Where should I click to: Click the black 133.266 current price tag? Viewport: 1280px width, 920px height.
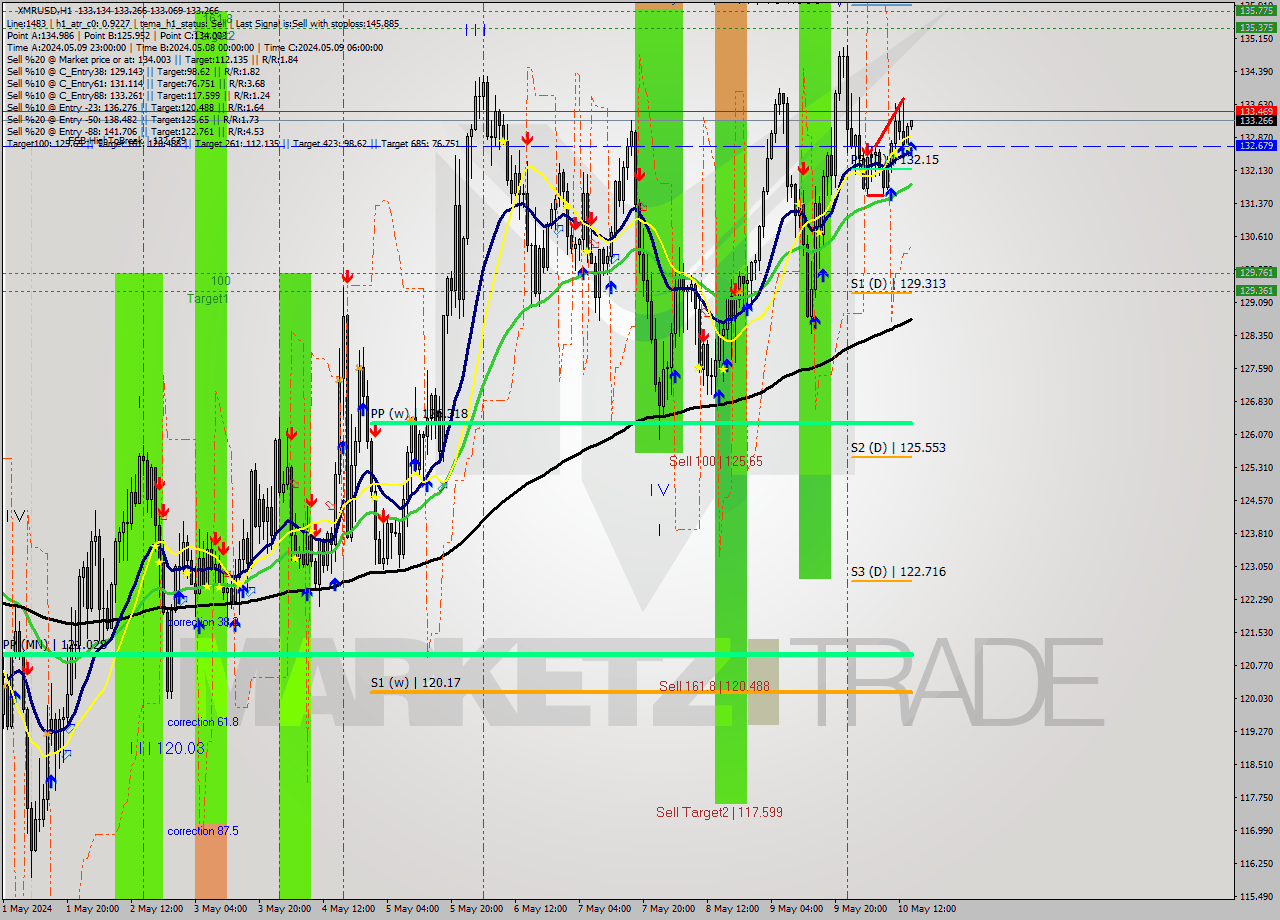(1256, 121)
